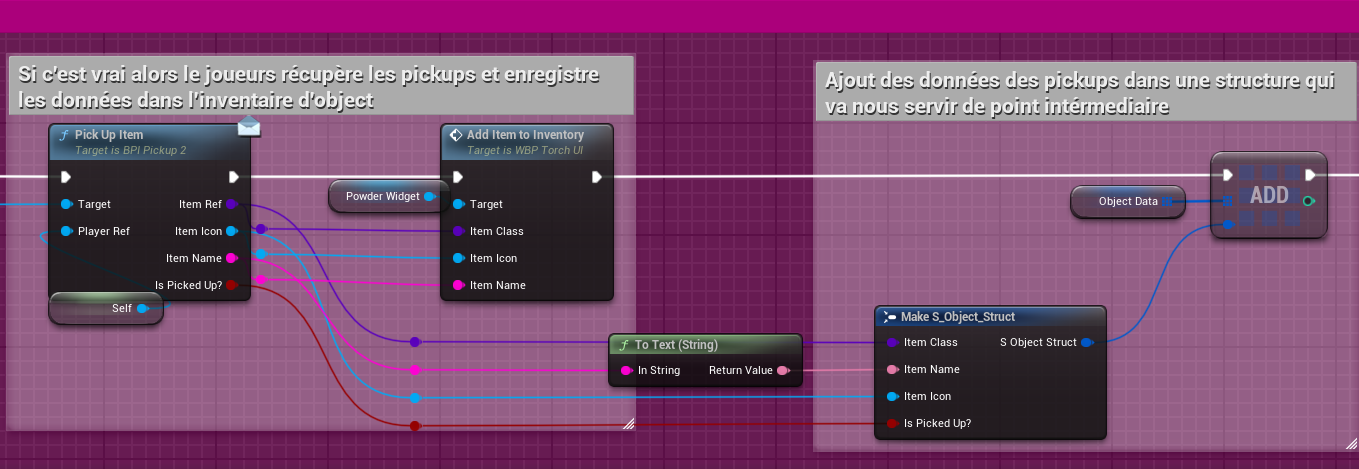Select the Object Data variable node

click(1128, 201)
